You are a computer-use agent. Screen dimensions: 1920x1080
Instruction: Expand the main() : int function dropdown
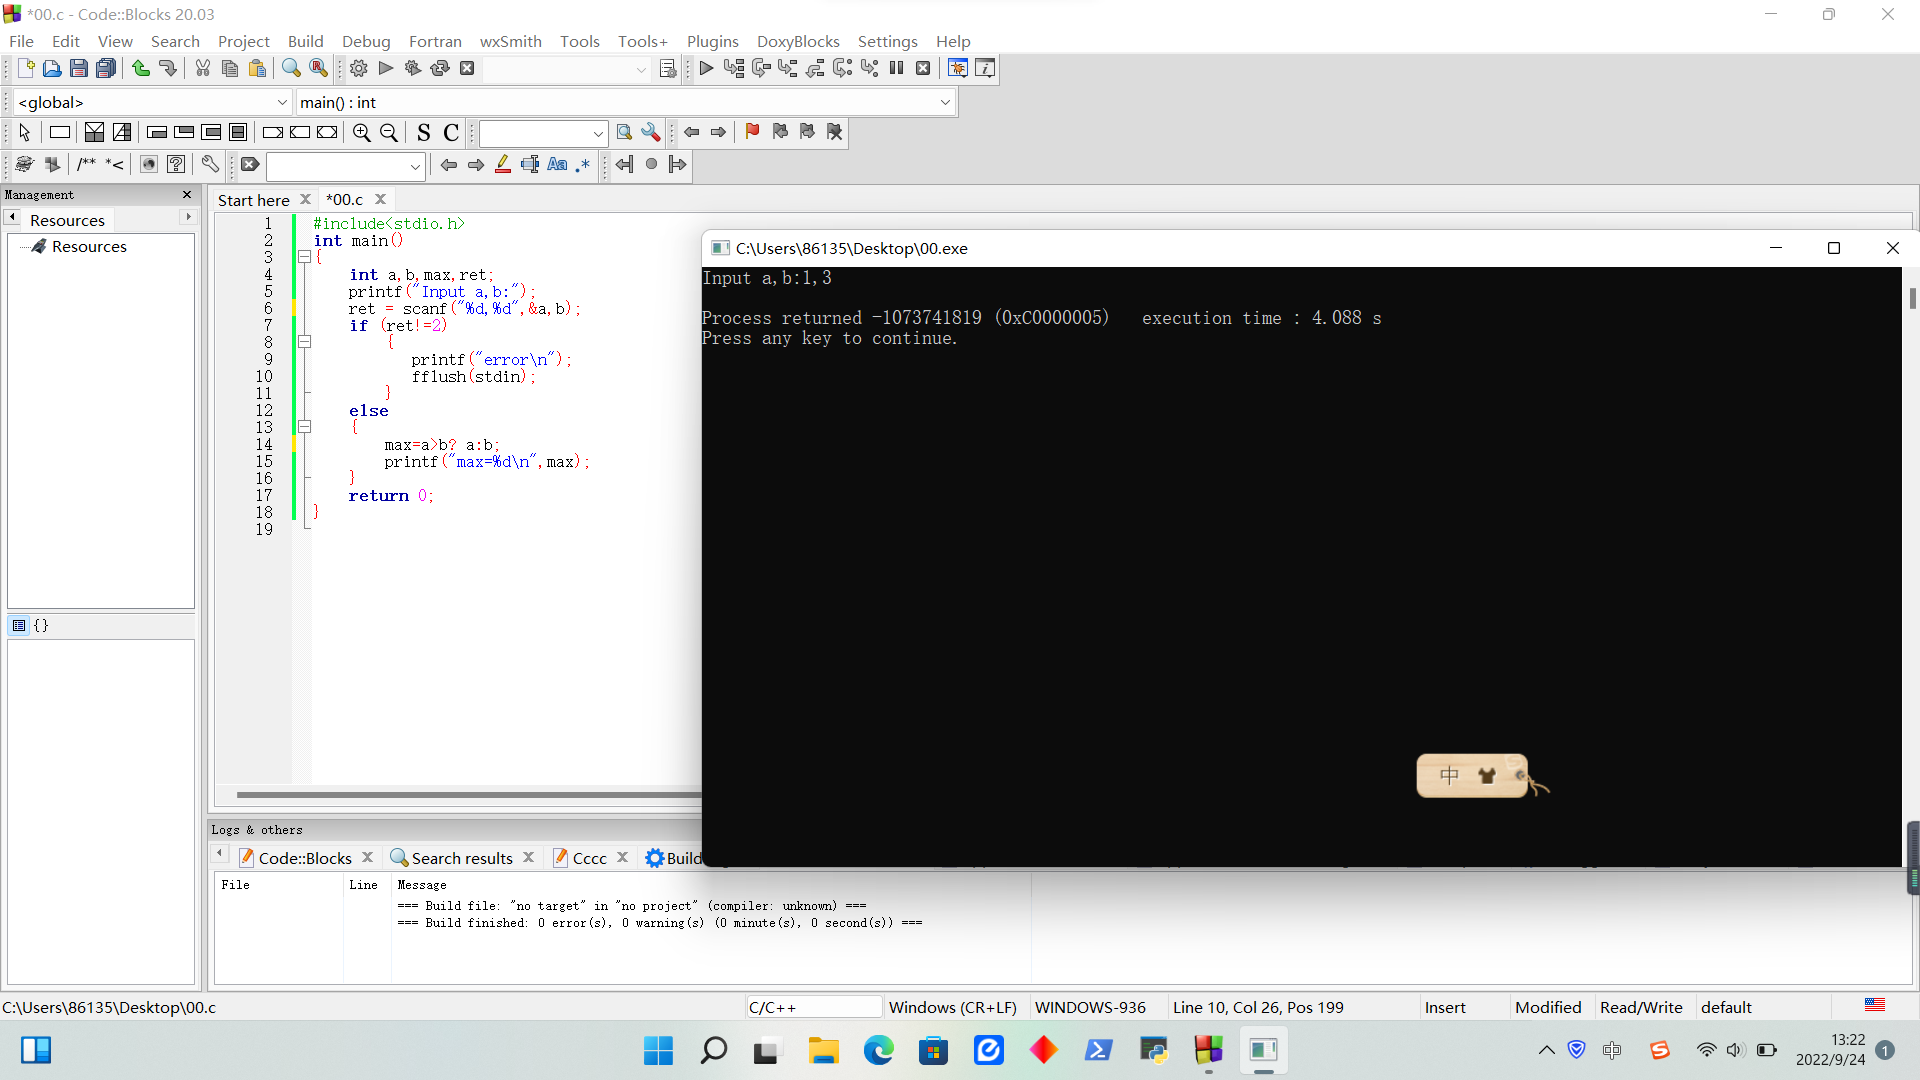tap(944, 102)
